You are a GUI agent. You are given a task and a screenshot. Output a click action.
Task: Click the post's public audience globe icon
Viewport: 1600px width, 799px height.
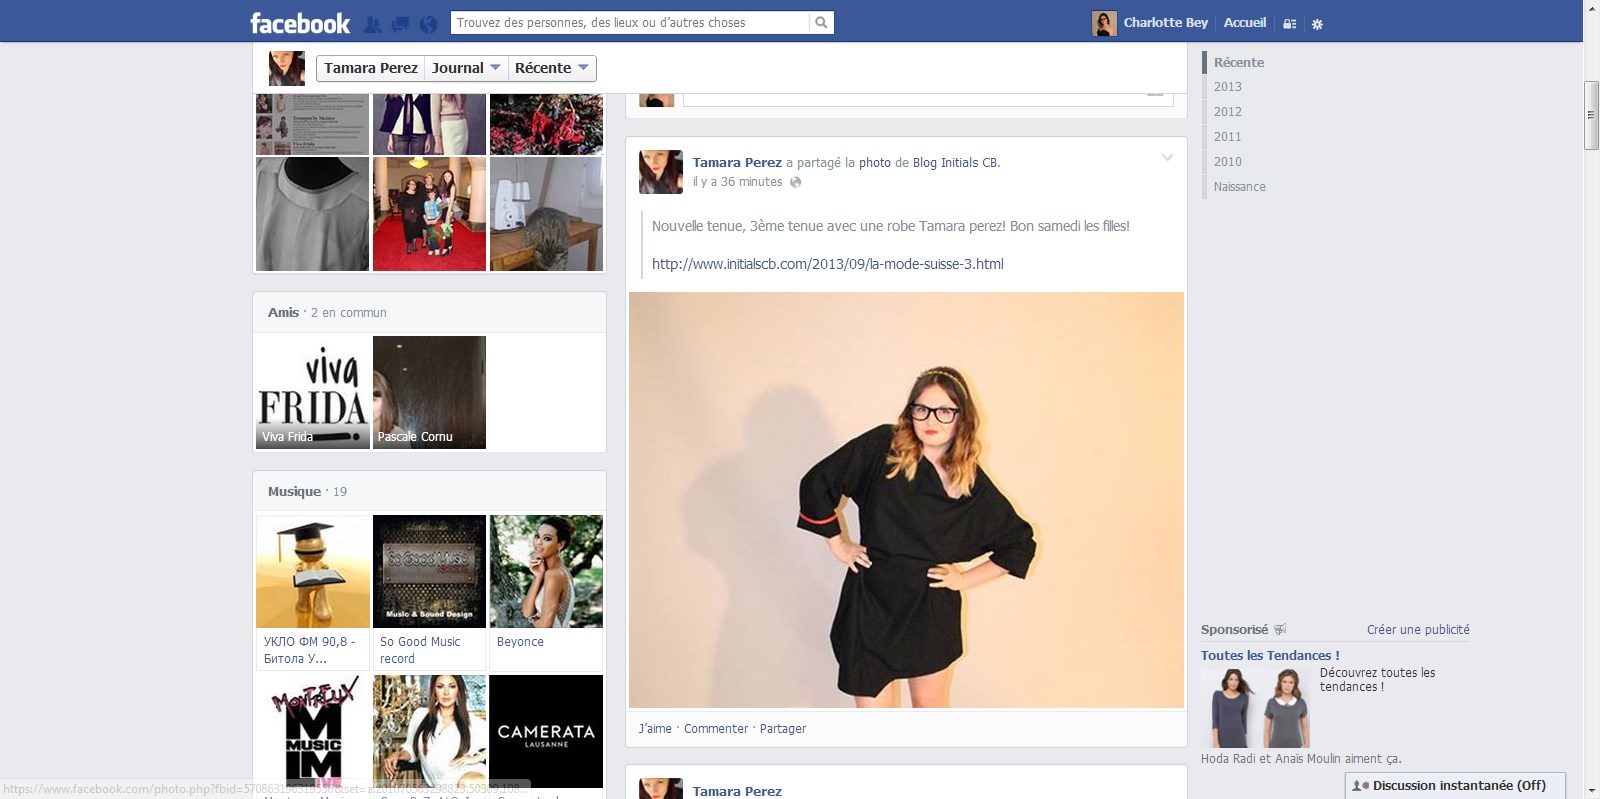pyautogui.click(x=795, y=182)
